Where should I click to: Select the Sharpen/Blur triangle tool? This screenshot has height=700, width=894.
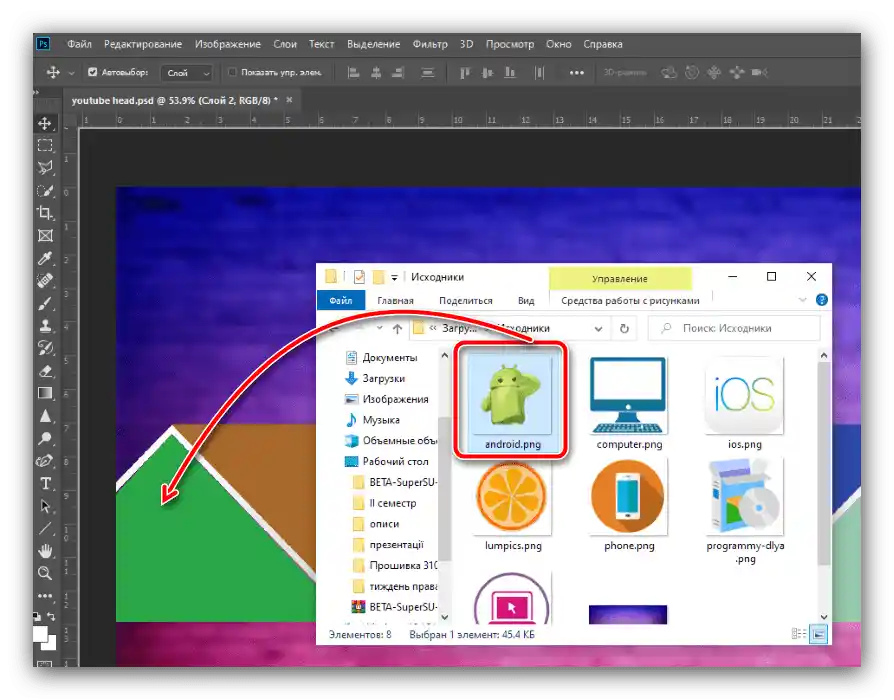[45, 416]
